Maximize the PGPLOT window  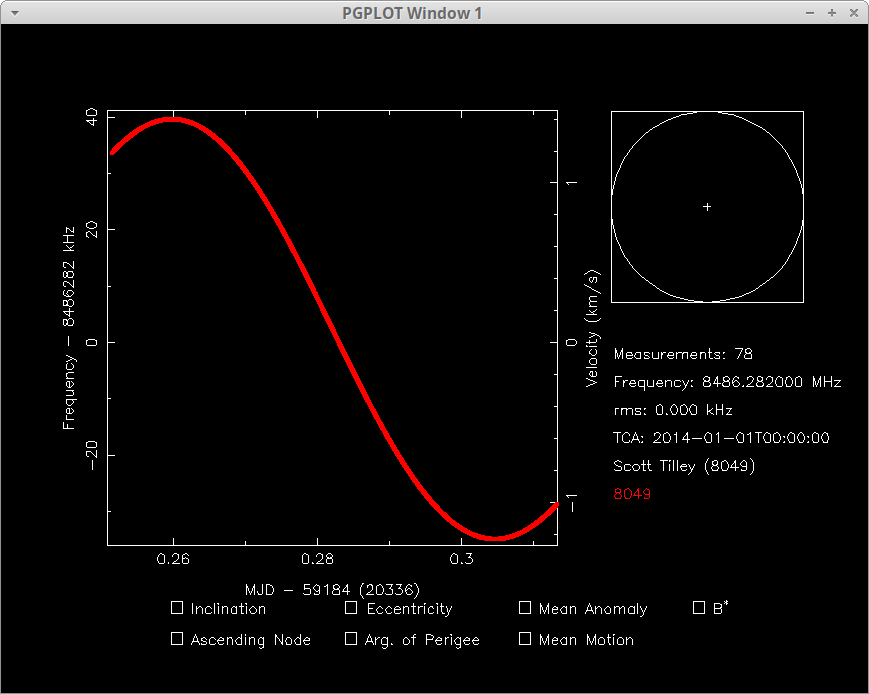[832, 13]
